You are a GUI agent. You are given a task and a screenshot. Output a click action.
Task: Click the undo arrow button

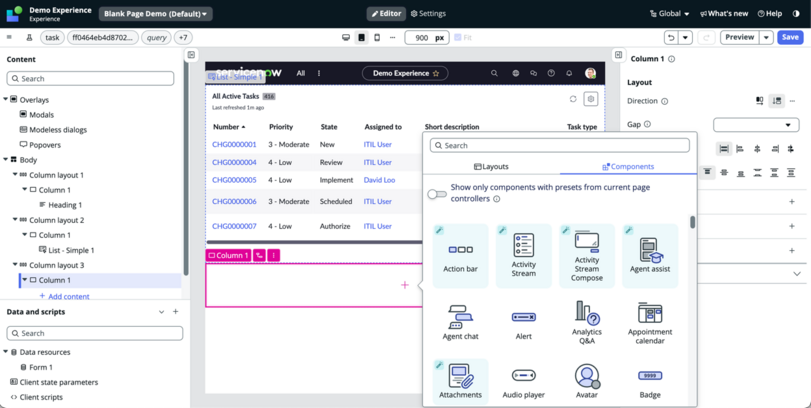671,38
